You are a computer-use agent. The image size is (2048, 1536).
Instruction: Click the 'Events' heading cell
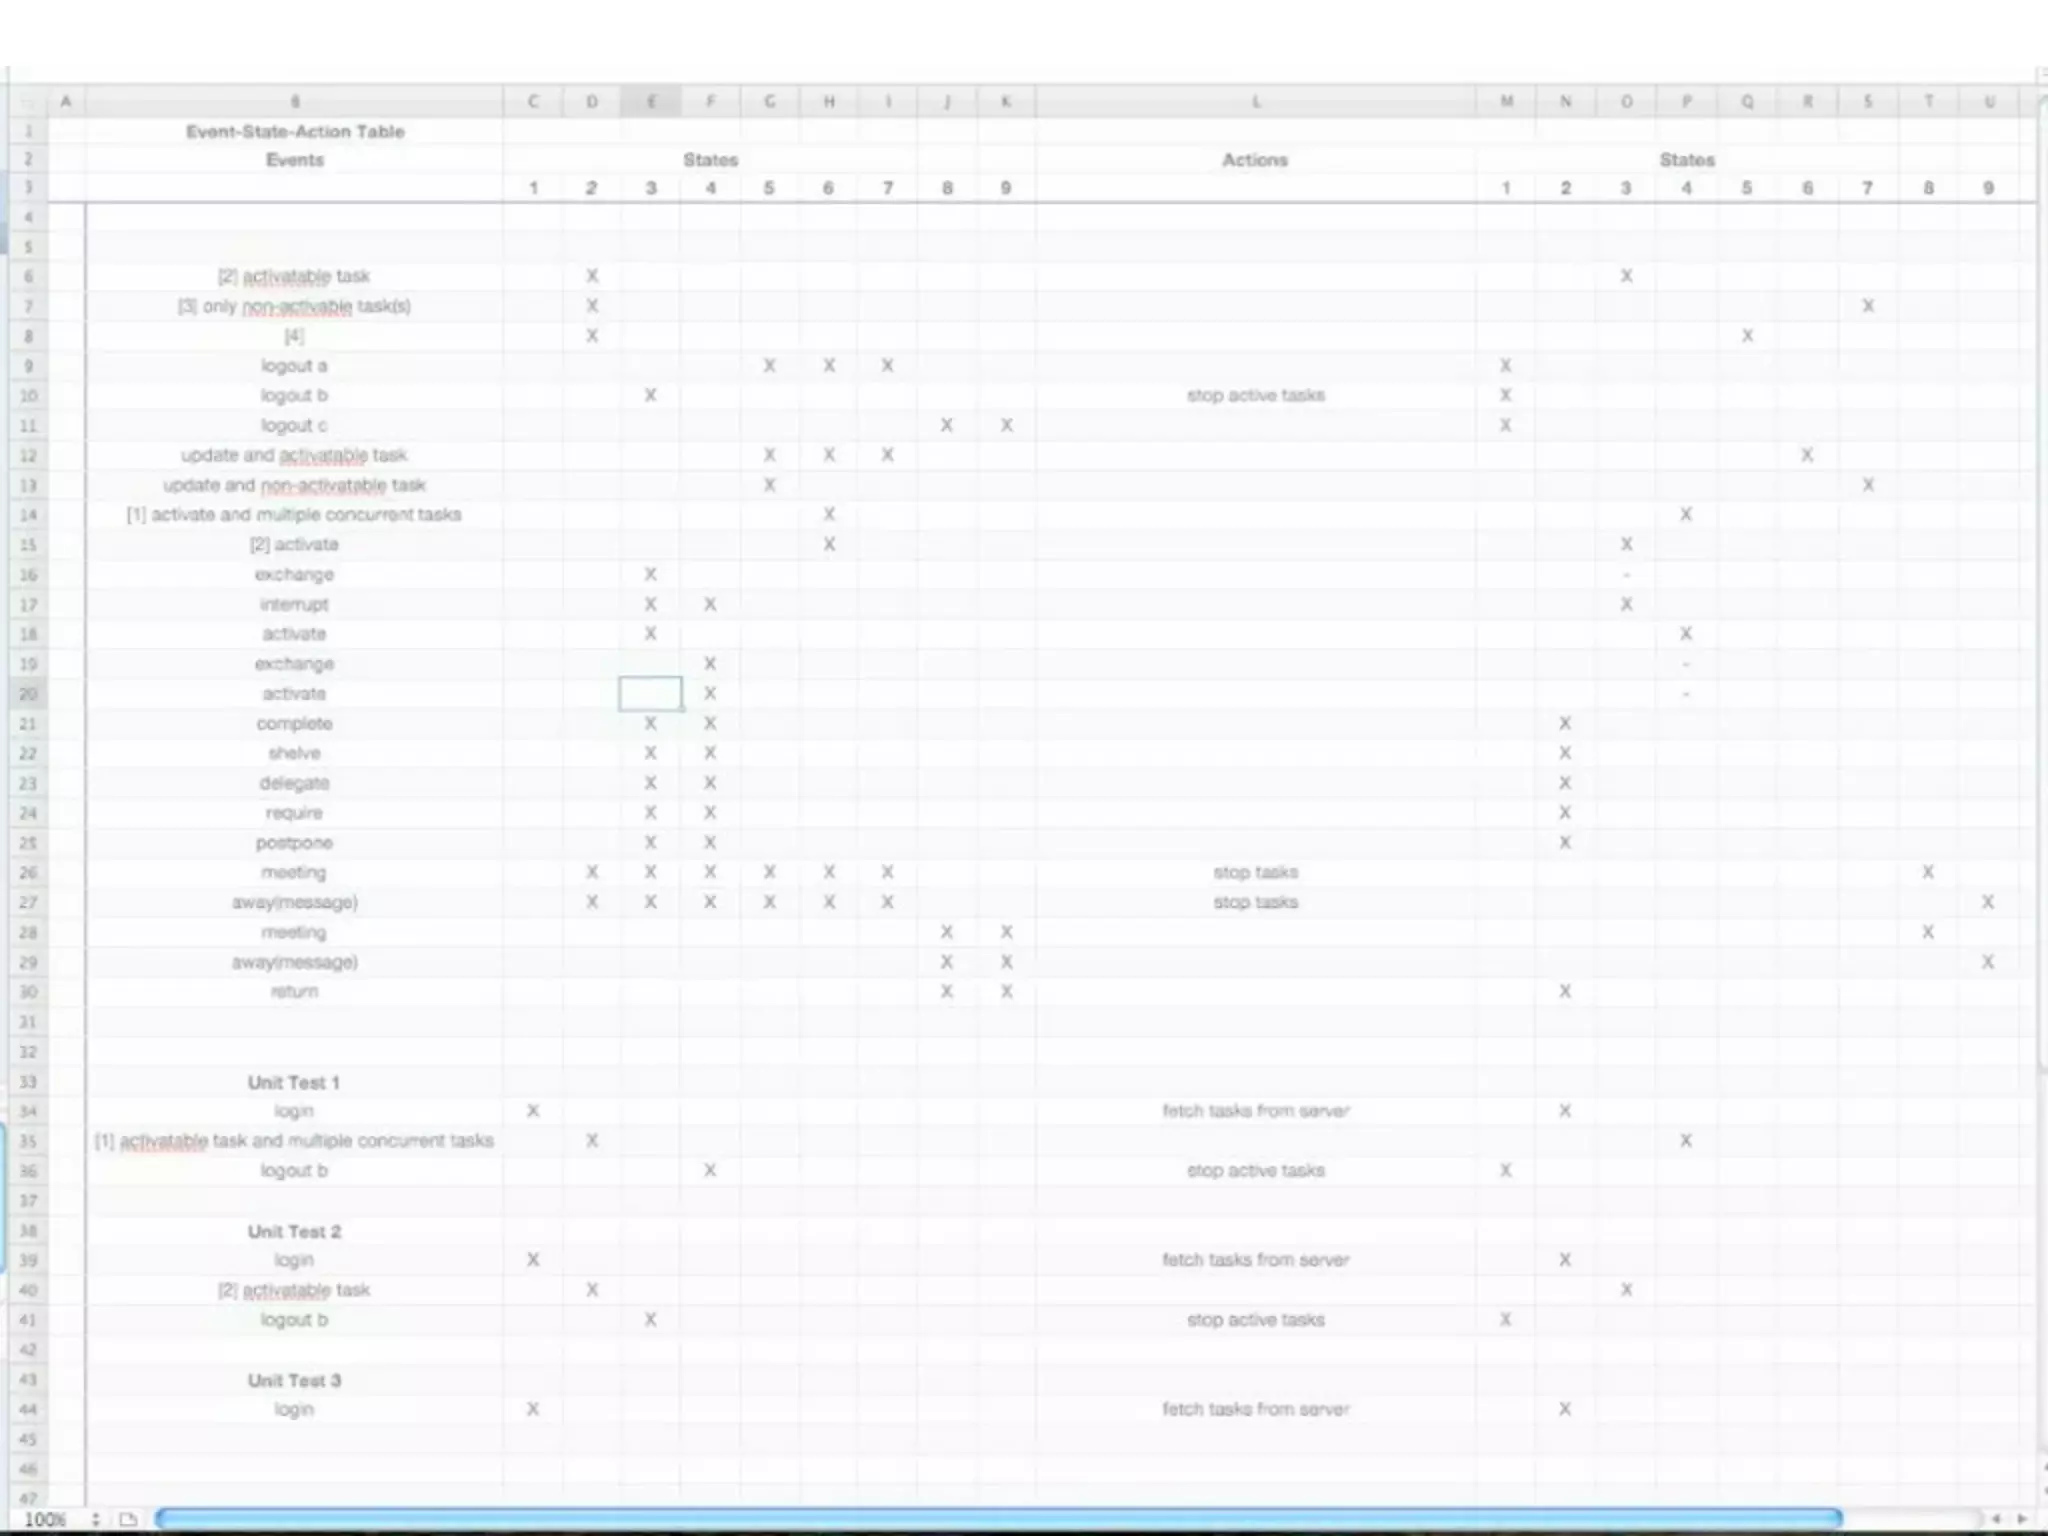(295, 160)
